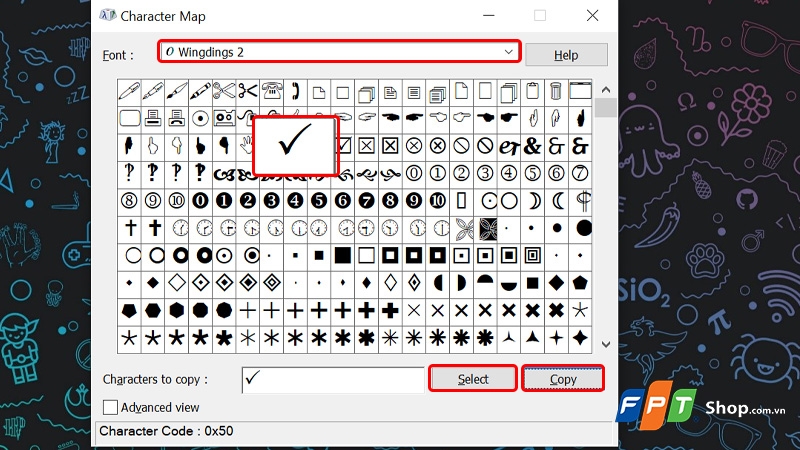This screenshot has height=450, width=800.
Task: Choose the left-half black circle glyph
Action: tap(437, 283)
